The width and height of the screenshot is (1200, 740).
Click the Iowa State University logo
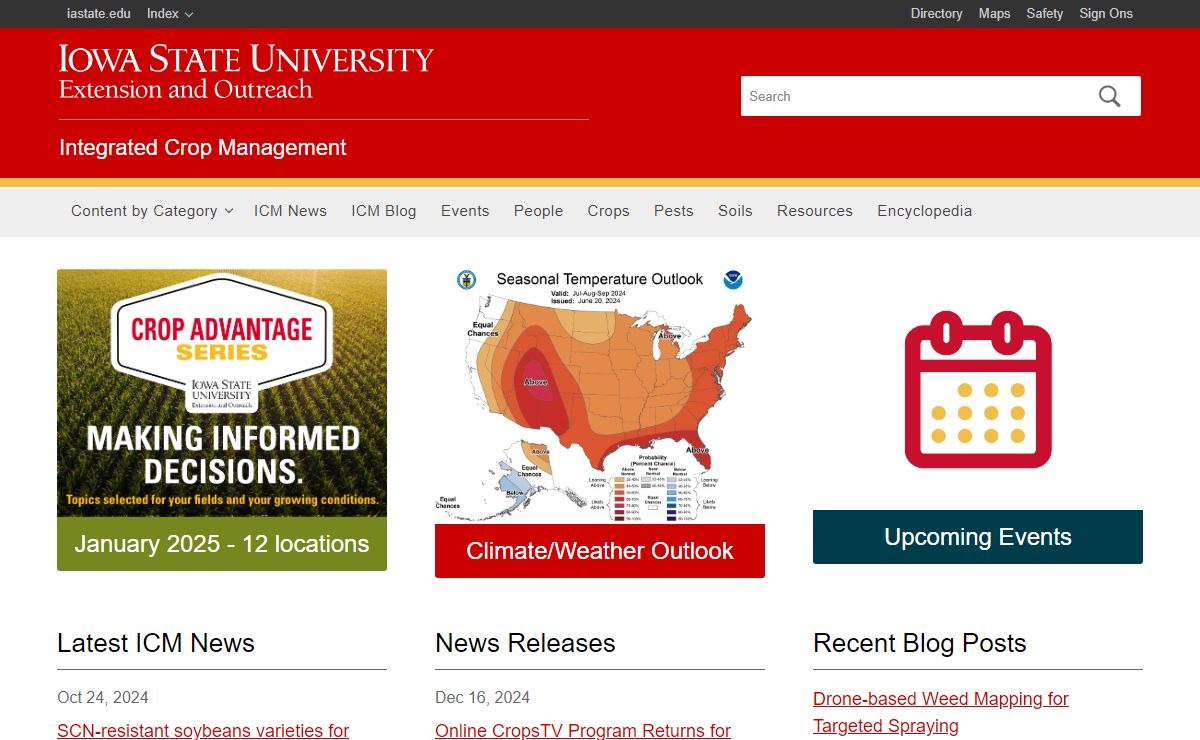(x=246, y=72)
